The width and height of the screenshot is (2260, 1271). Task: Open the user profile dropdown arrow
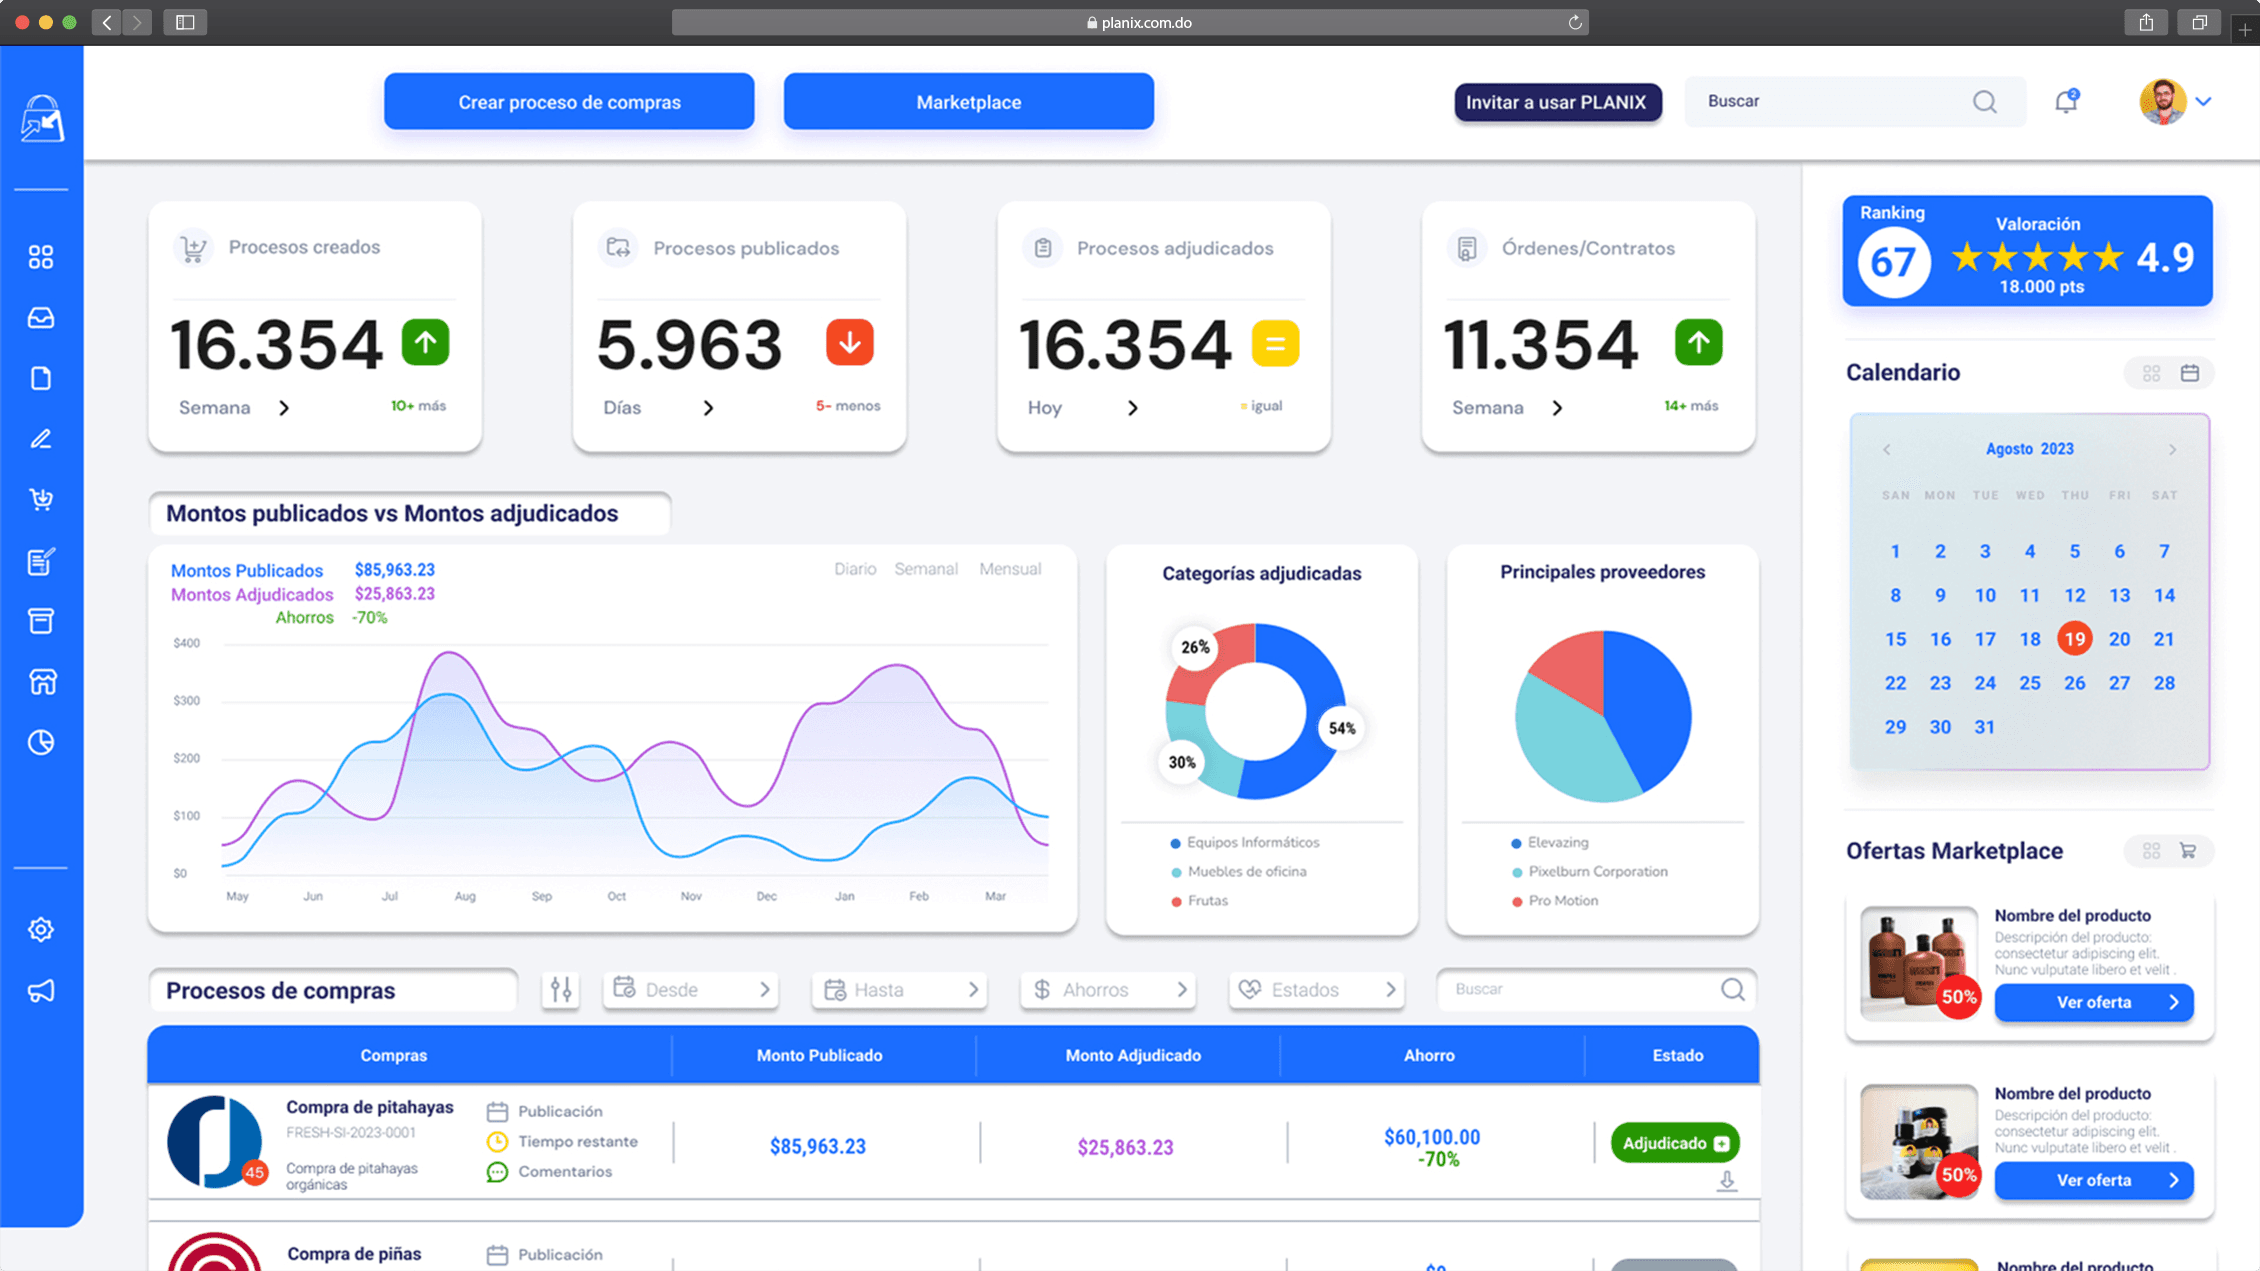click(x=2204, y=101)
